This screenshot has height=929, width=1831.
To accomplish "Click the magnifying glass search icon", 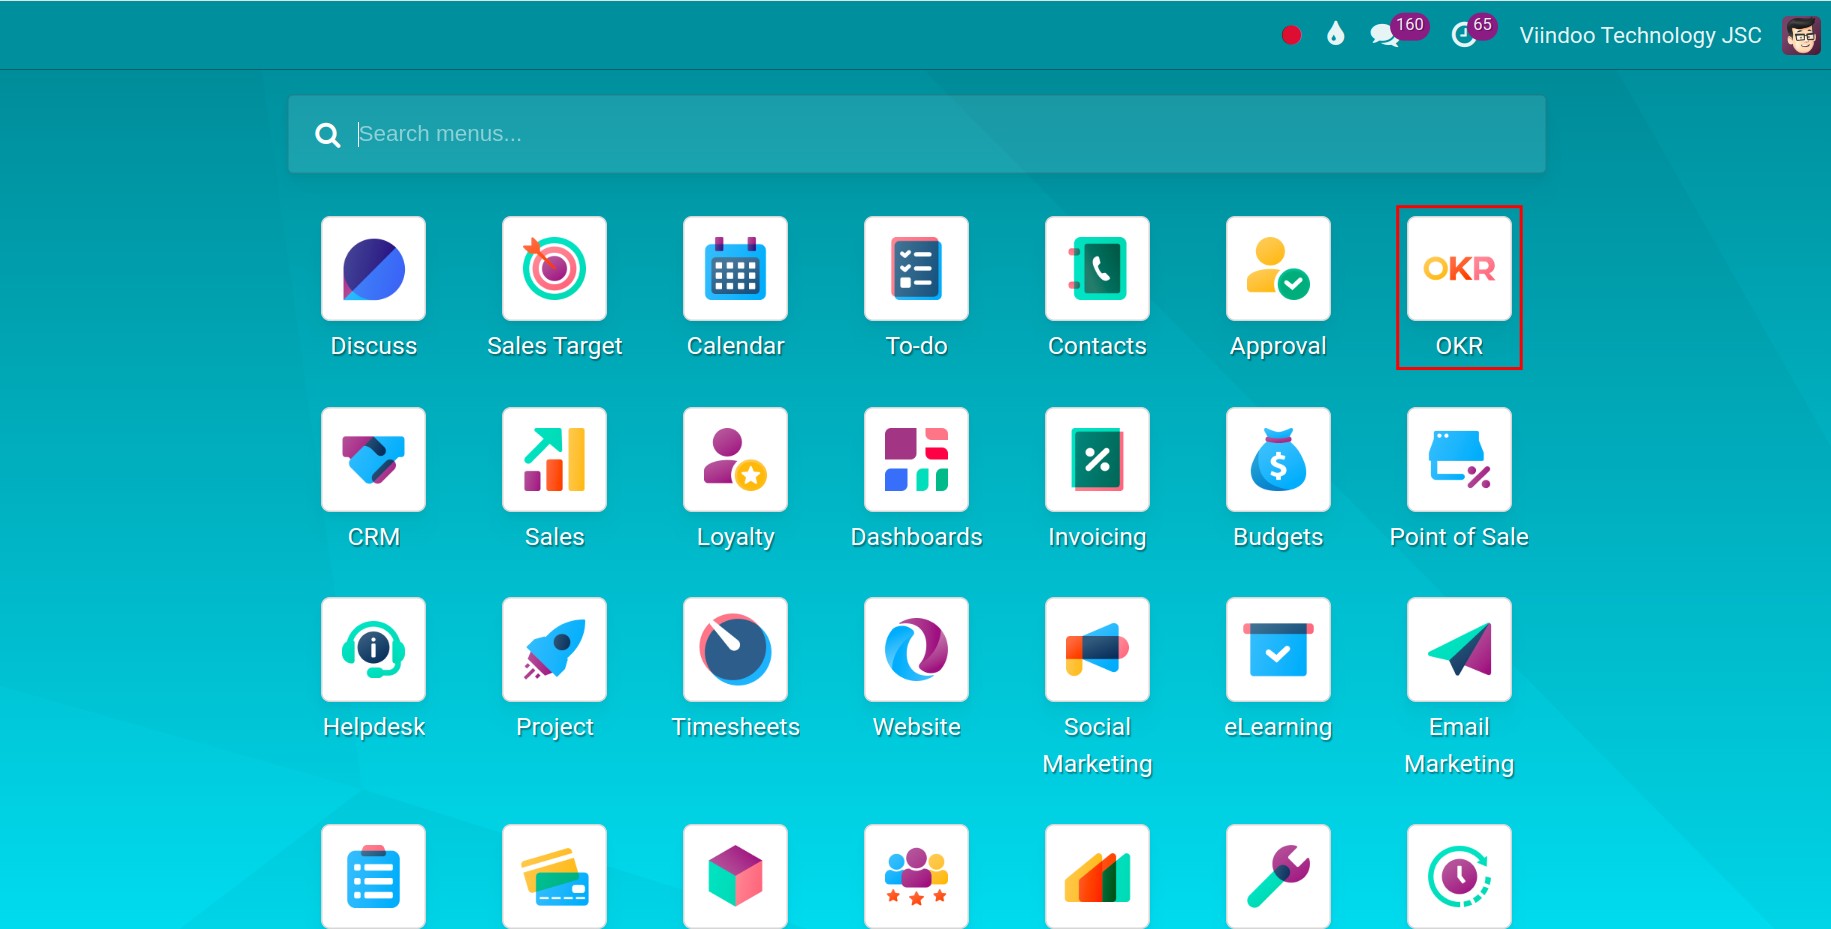I will click(327, 135).
